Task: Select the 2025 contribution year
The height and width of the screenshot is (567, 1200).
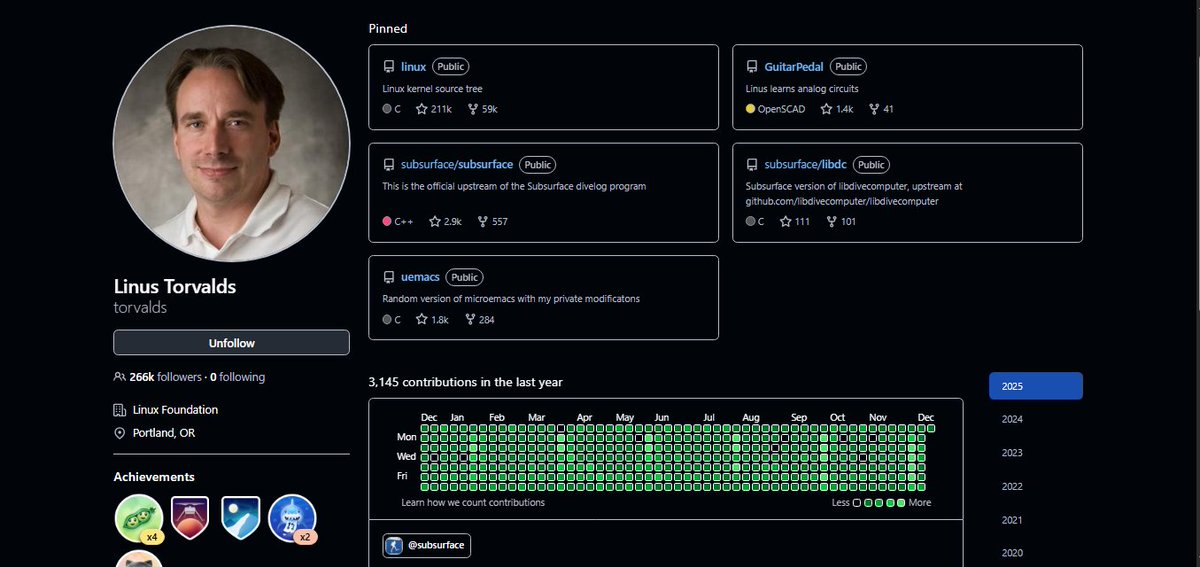Action: tap(1036, 386)
